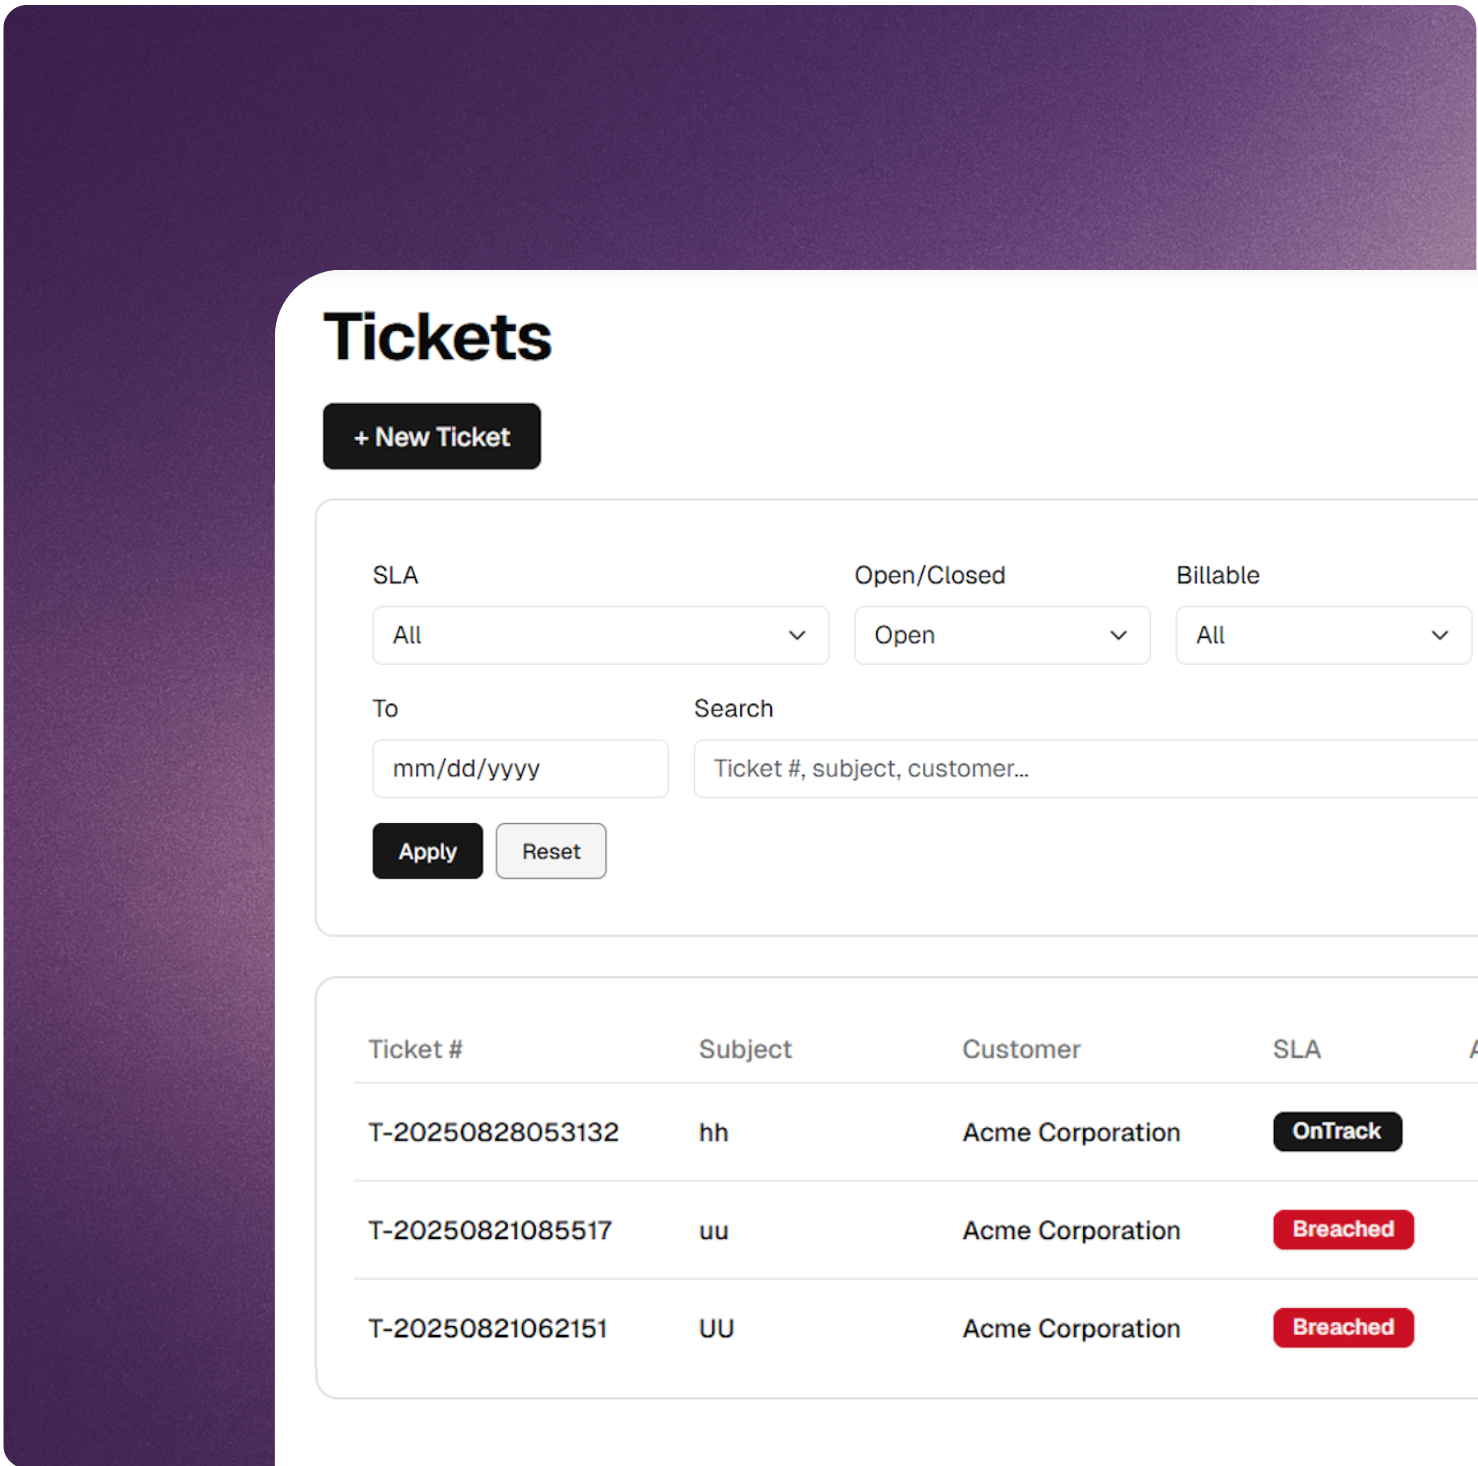Click the mm/dd/yyyy date input field
This screenshot has height=1466, width=1478.
pos(520,768)
